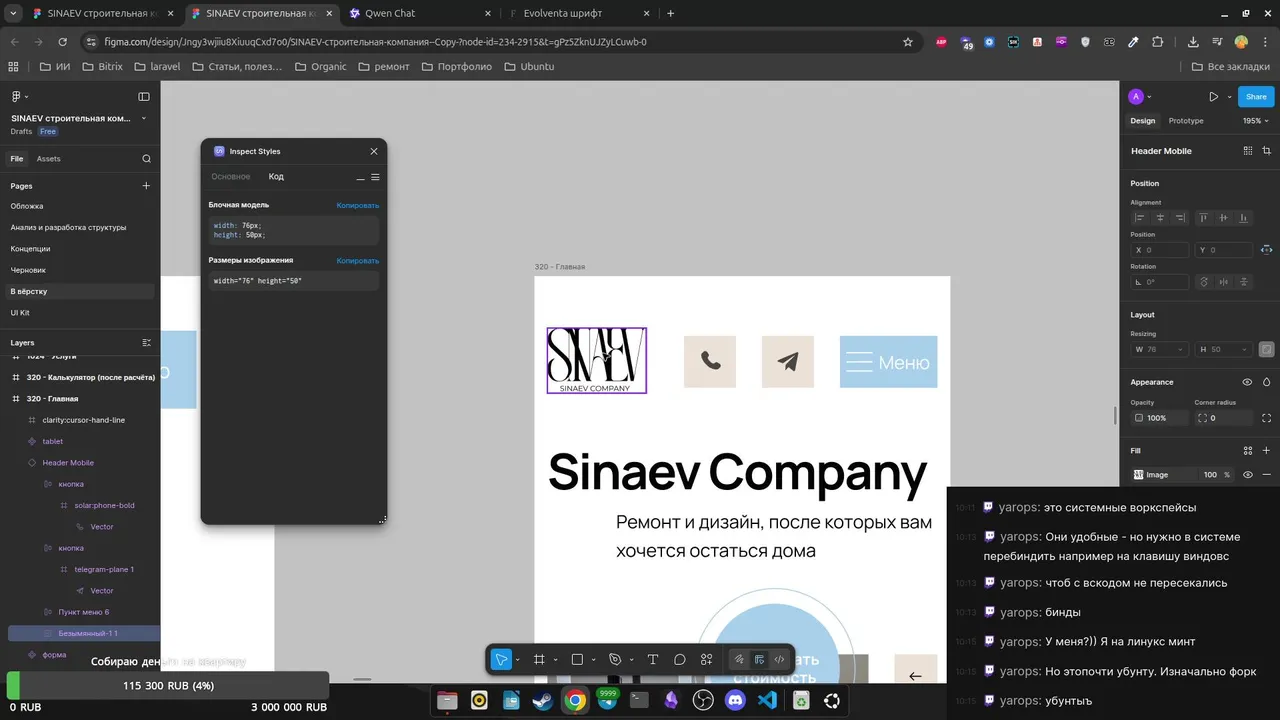Toggle individual corner radius controls
Image resolution: width=1280 pixels, height=720 pixels.
[1267, 418]
